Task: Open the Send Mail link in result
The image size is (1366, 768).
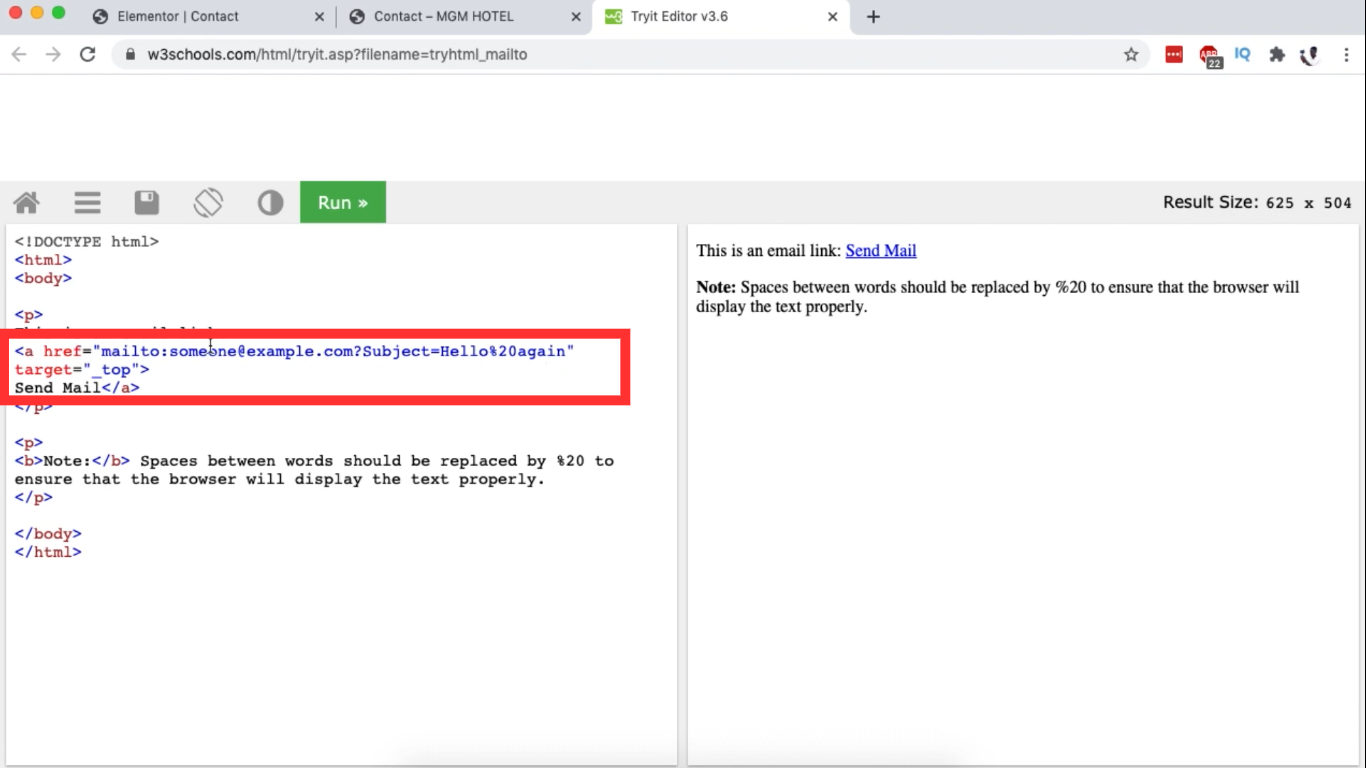Action: click(x=881, y=251)
